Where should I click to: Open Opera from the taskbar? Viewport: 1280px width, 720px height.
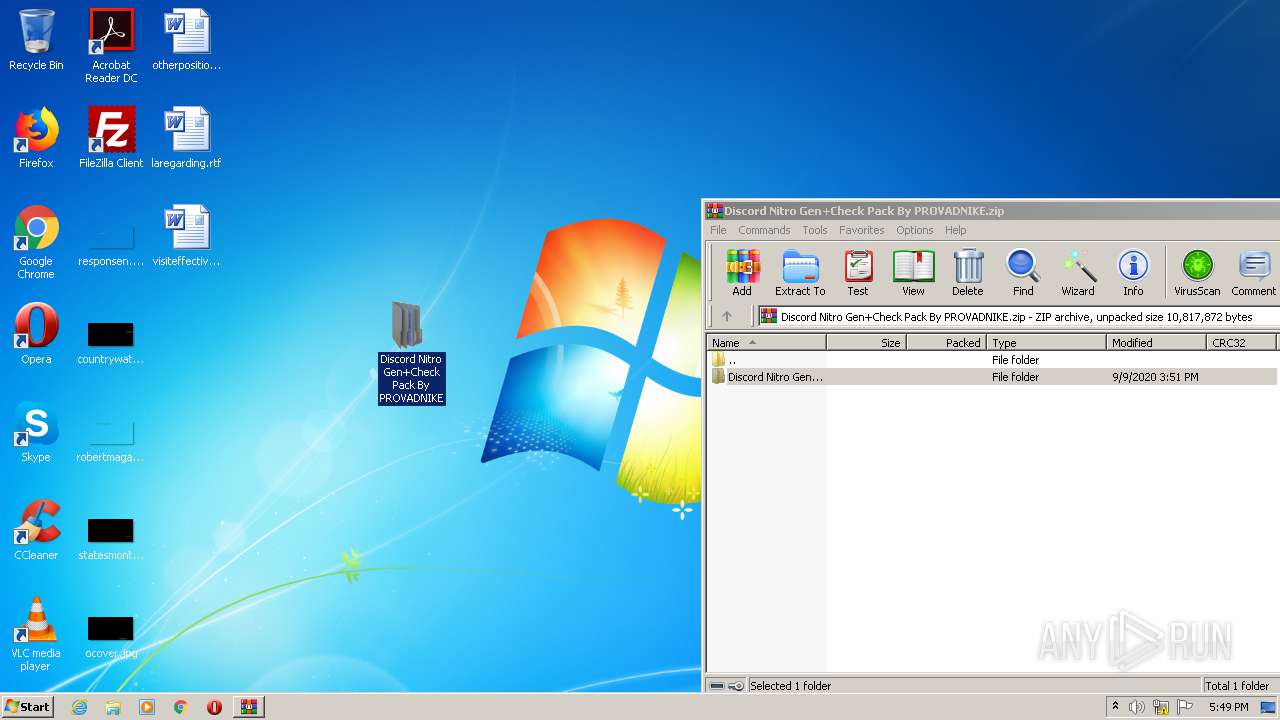[x=214, y=707]
